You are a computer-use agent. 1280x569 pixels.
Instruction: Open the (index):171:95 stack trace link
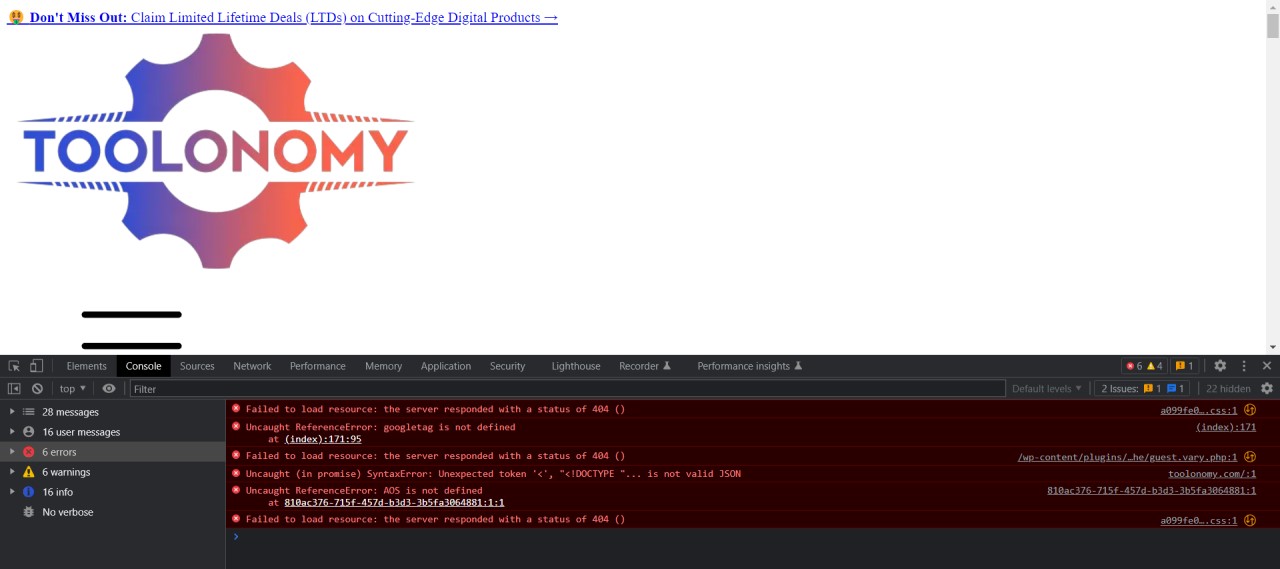[x=323, y=439]
